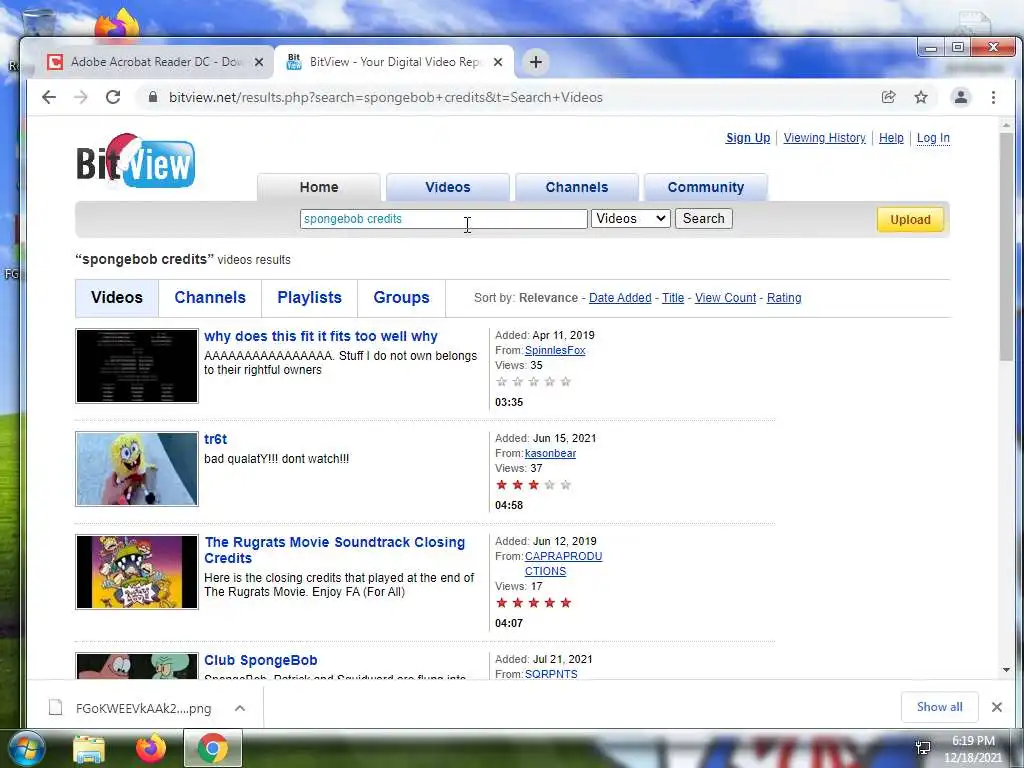Image resolution: width=1024 pixels, height=768 pixels.
Task: Close the BitView tab
Action: pyautogui.click(x=498, y=62)
